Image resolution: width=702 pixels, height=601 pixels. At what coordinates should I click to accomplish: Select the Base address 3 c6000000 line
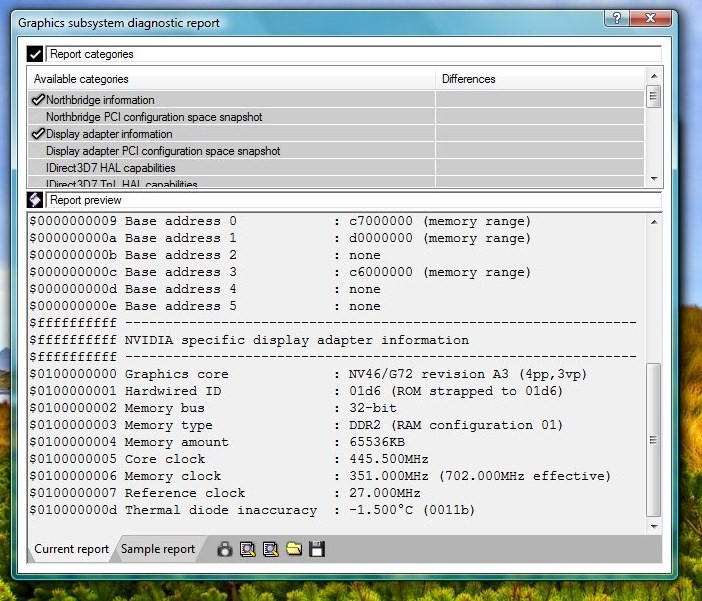click(280, 272)
